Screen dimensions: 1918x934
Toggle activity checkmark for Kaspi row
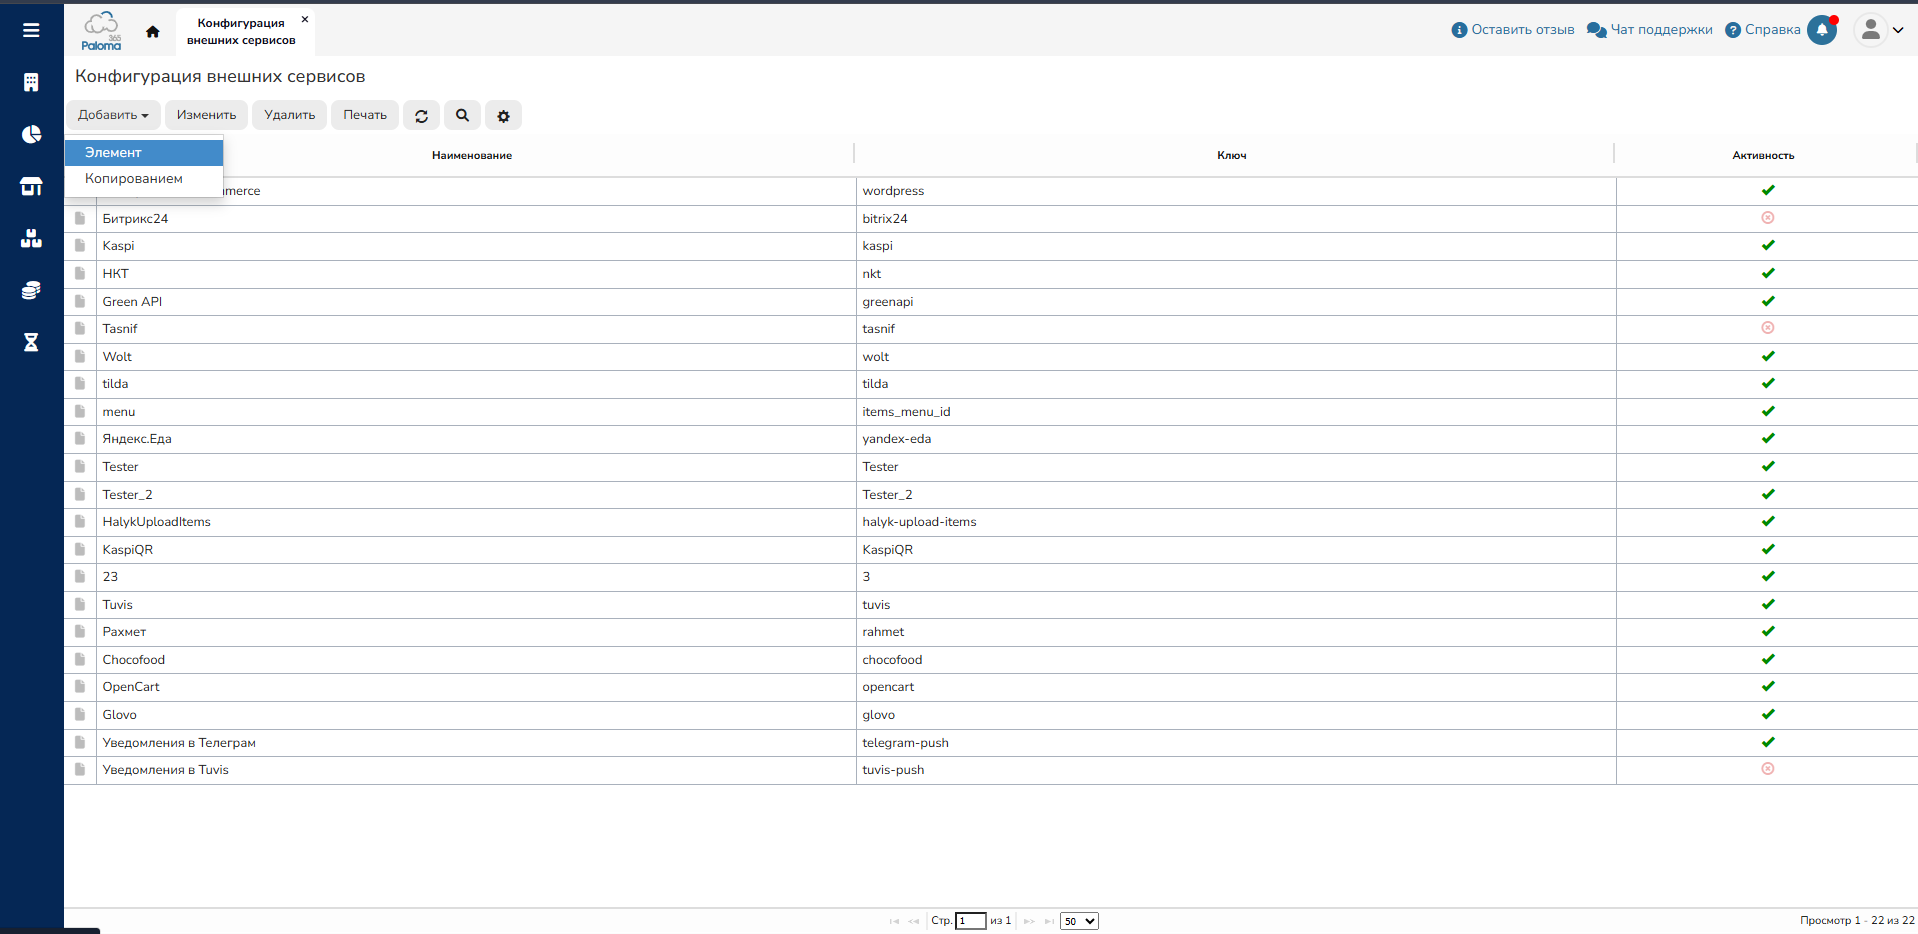tap(1767, 246)
